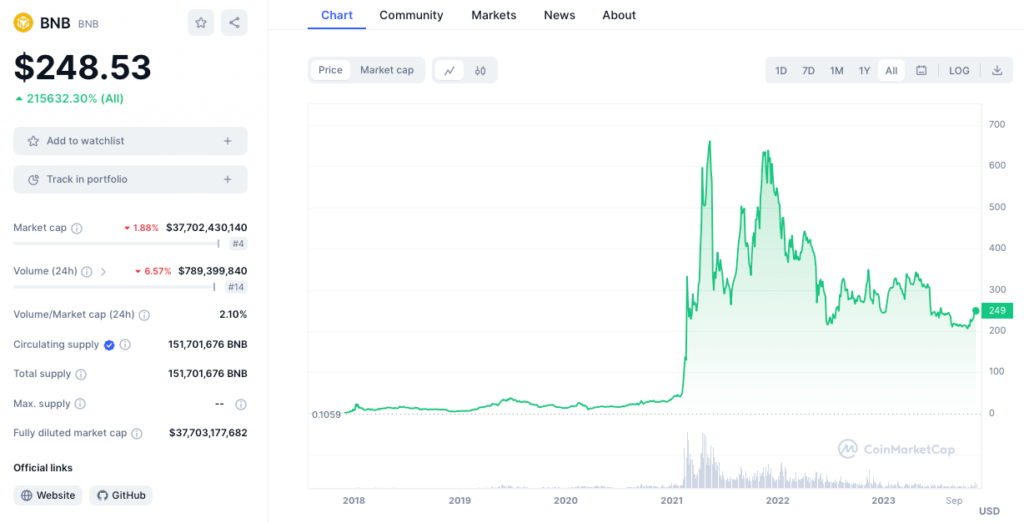
Task: Click the #4 market cap rank badge
Action: 238,244
